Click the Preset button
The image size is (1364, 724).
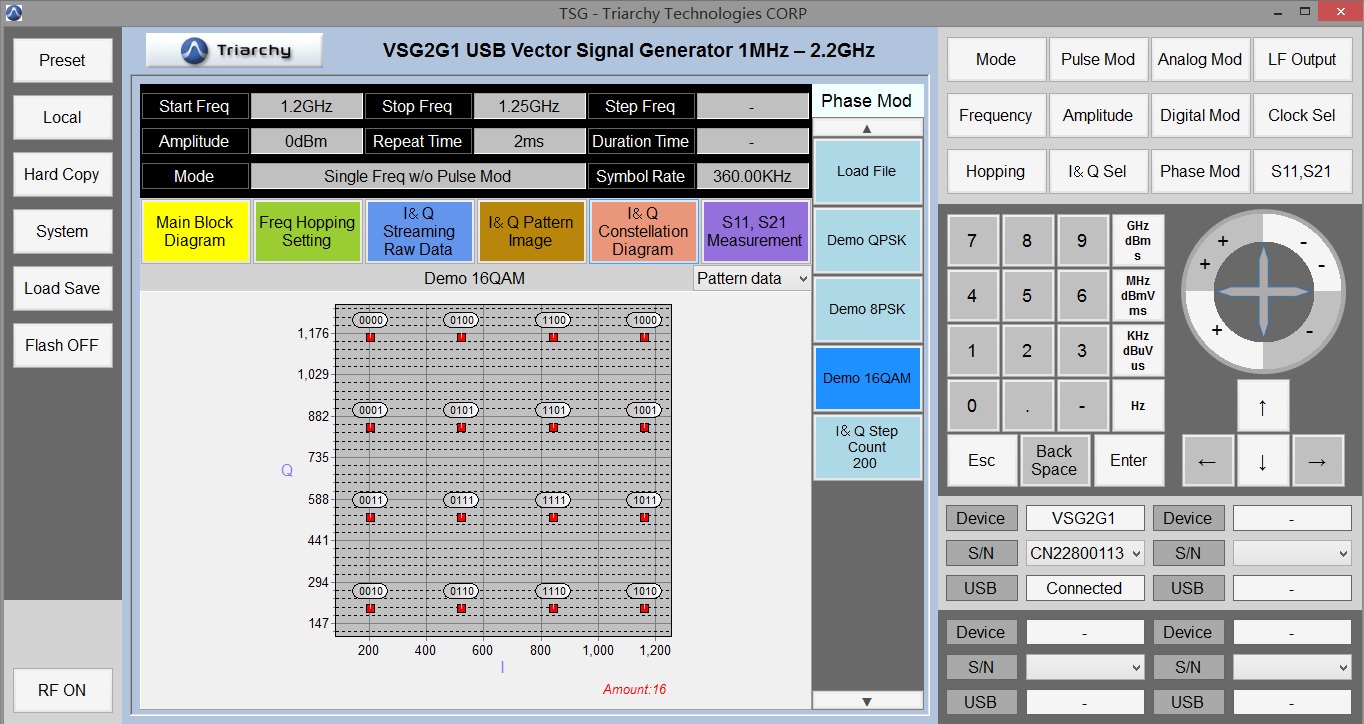[62, 60]
